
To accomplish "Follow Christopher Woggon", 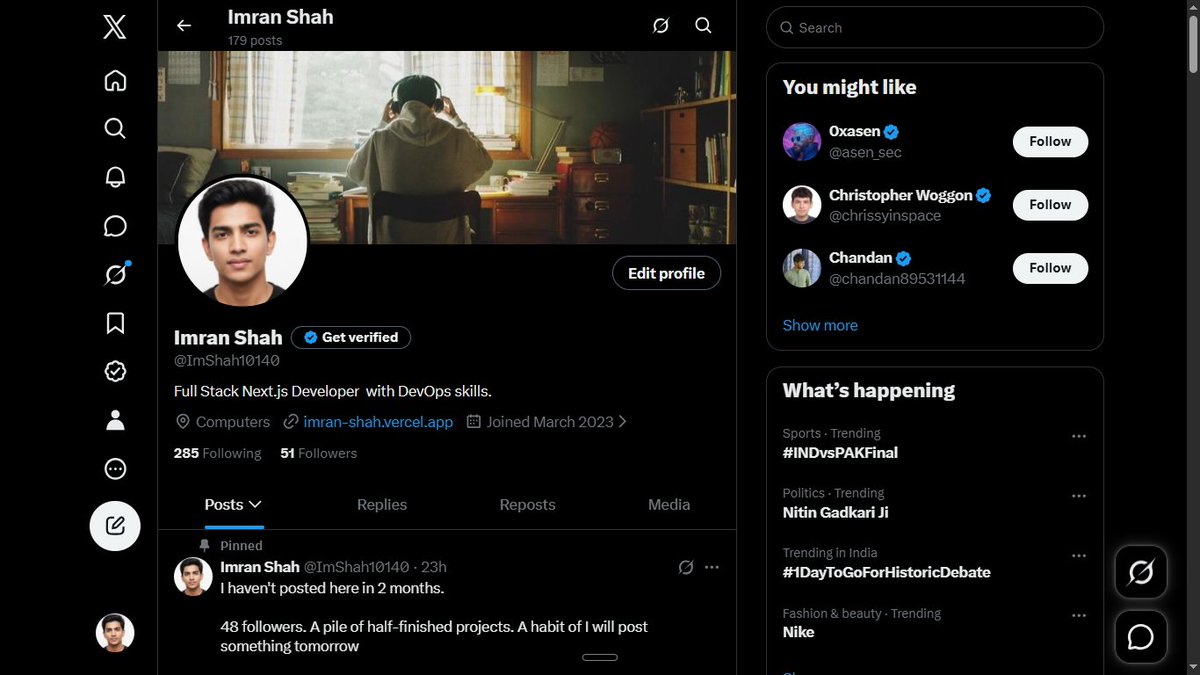I will tap(1050, 204).
